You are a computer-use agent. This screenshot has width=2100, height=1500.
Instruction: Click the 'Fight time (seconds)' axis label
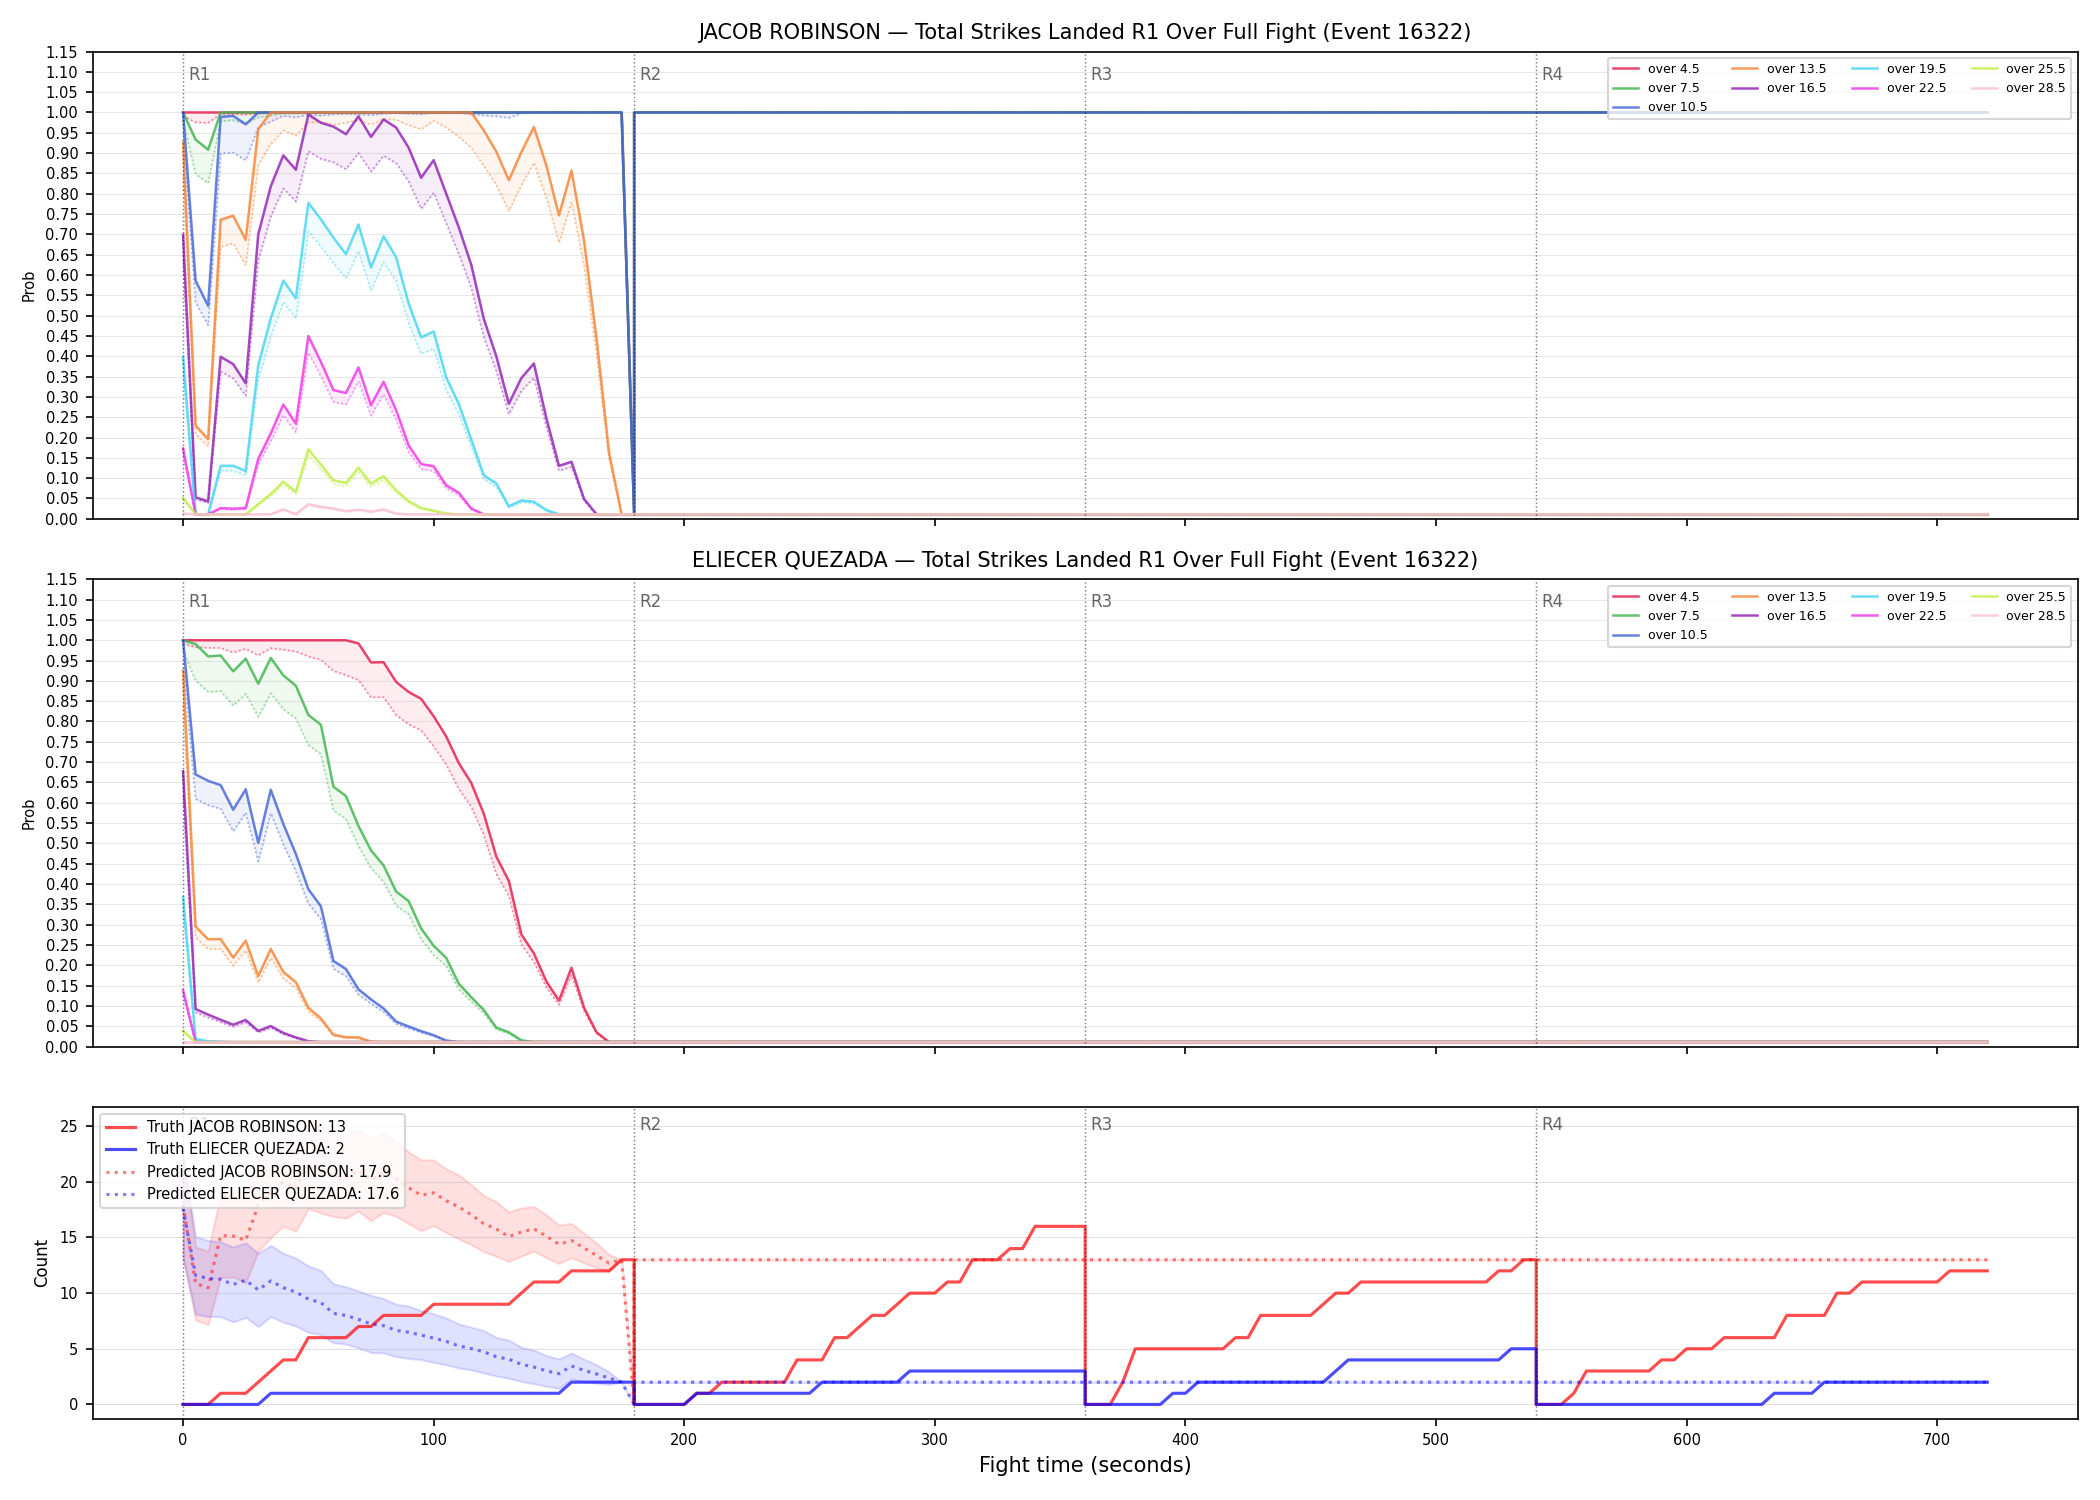point(1085,1465)
